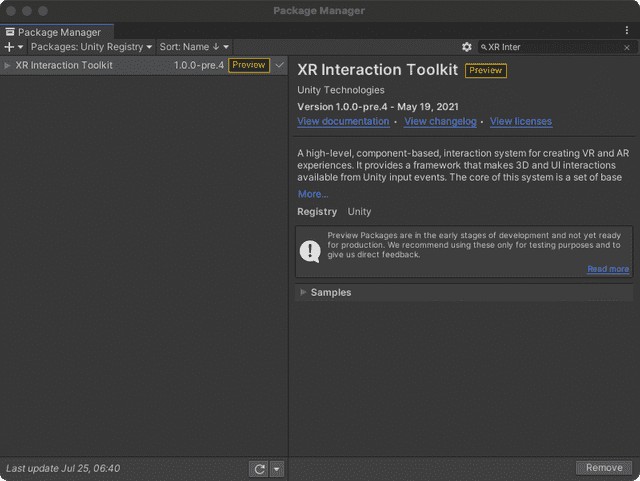Open the three-dot window options menu
This screenshot has height=481, width=640.
pos(627,31)
